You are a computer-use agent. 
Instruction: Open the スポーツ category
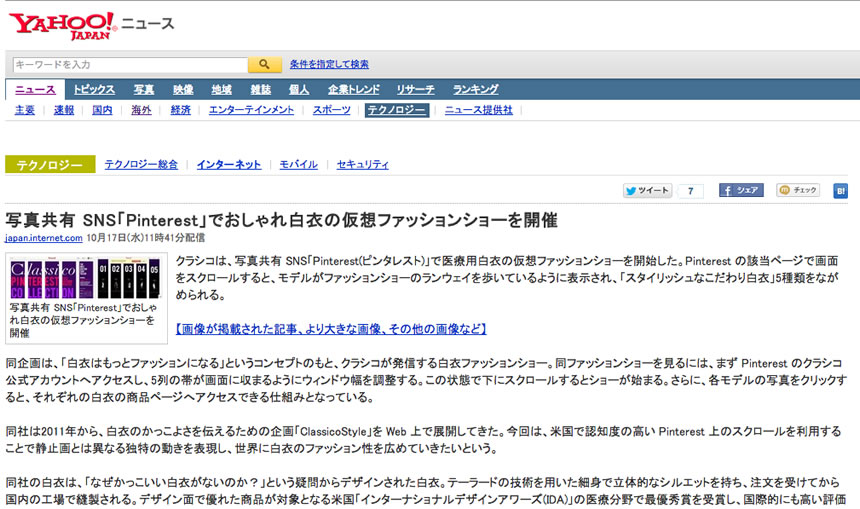[x=331, y=110]
